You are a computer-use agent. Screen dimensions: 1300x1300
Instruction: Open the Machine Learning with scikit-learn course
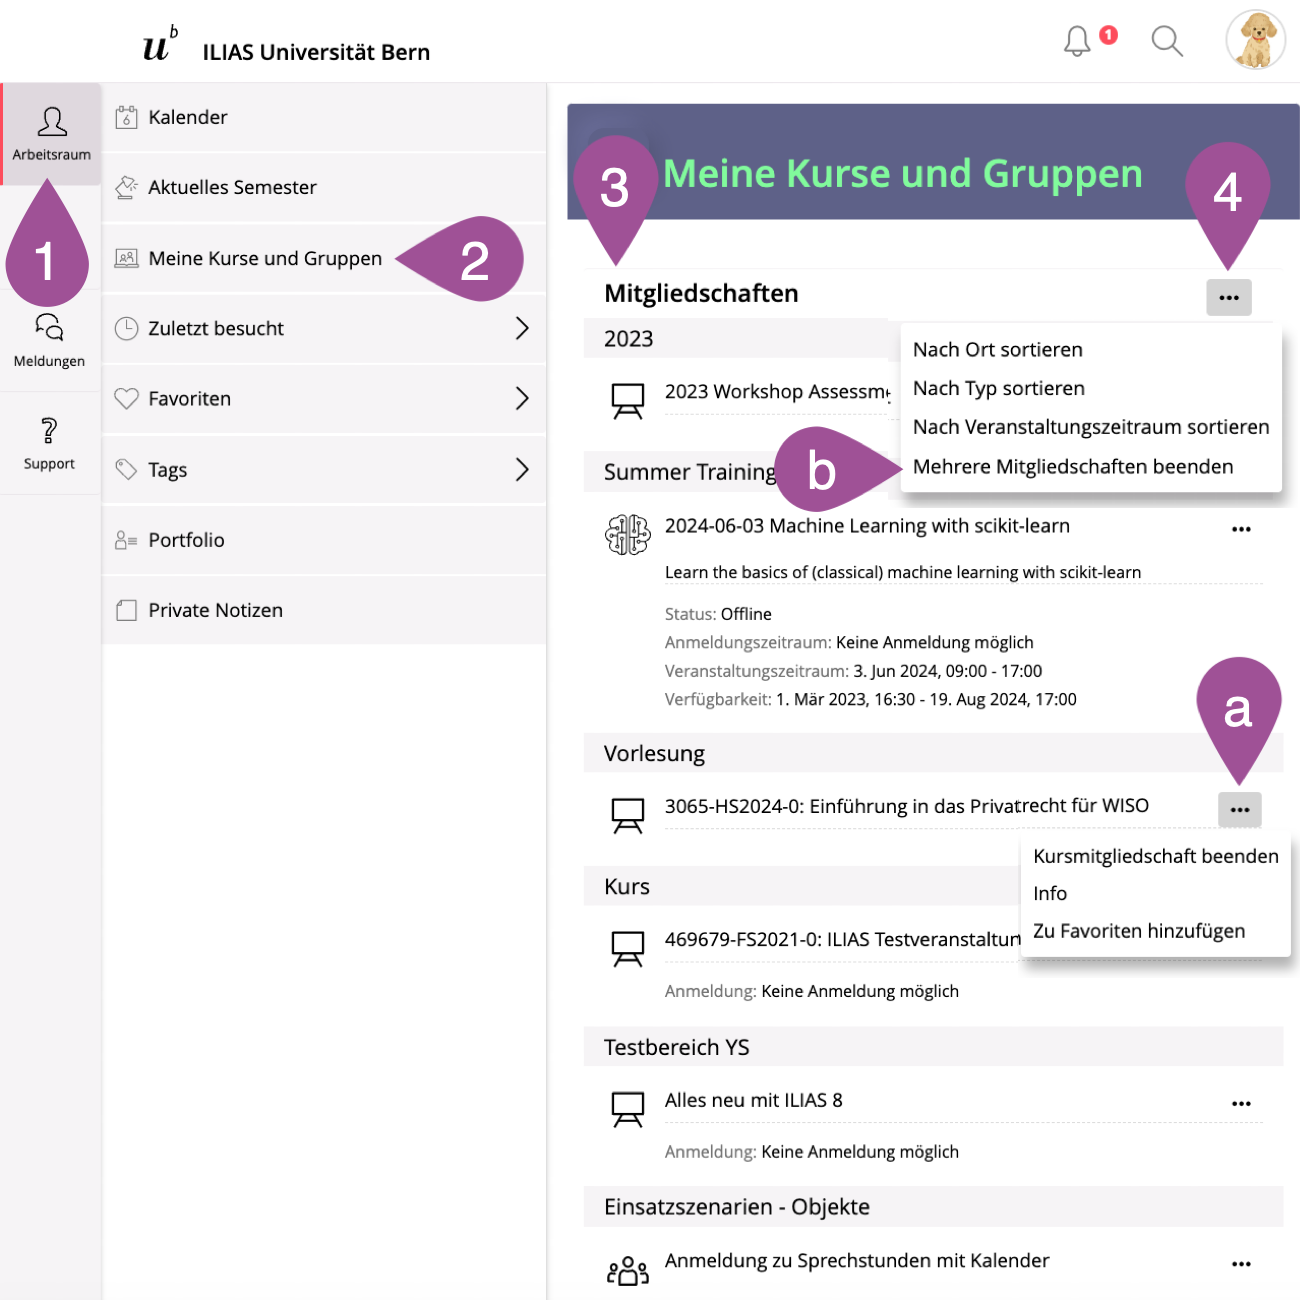pos(866,526)
